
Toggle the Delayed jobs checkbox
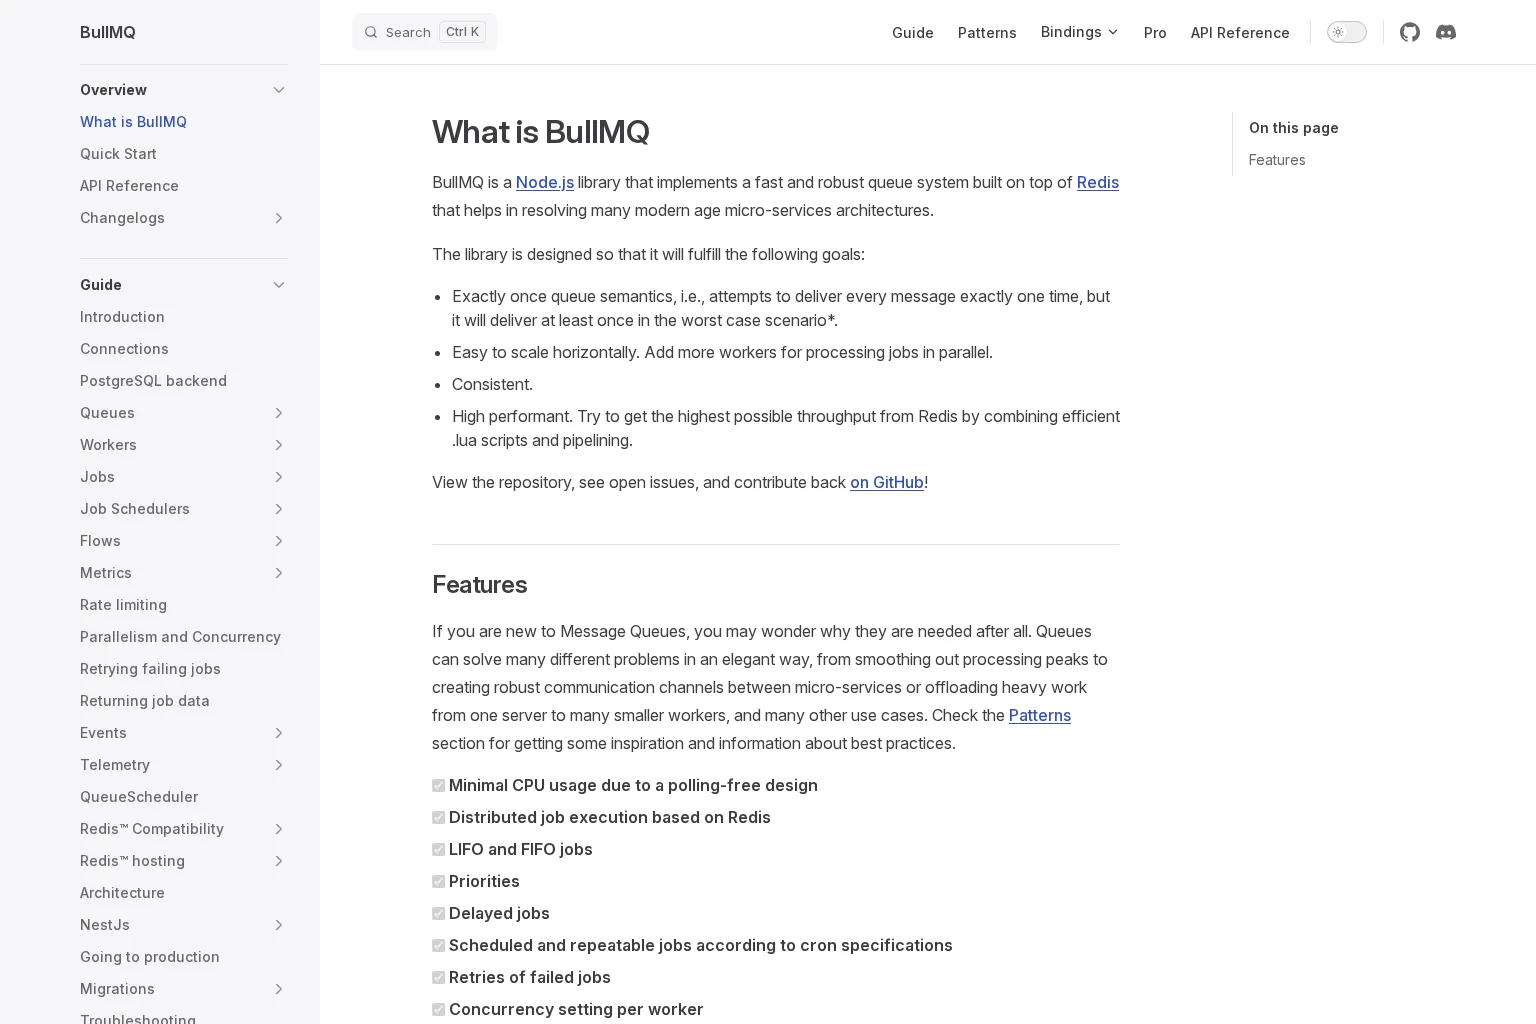tap(438, 914)
